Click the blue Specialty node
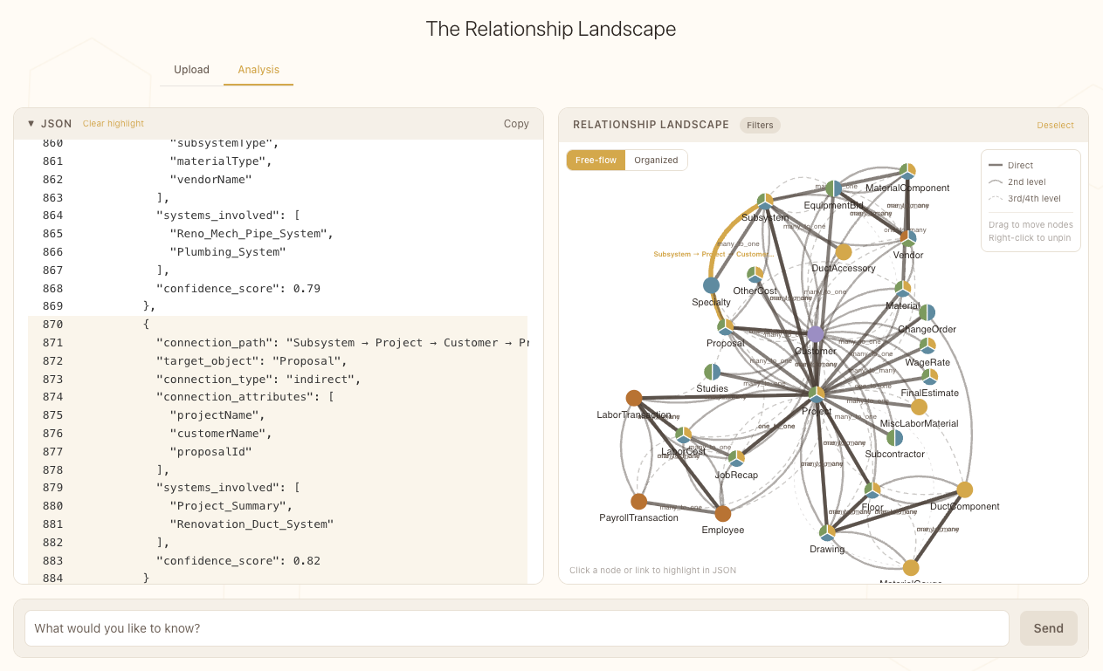The width and height of the screenshot is (1104, 672). pyautogui.click(x=711, y=286)
